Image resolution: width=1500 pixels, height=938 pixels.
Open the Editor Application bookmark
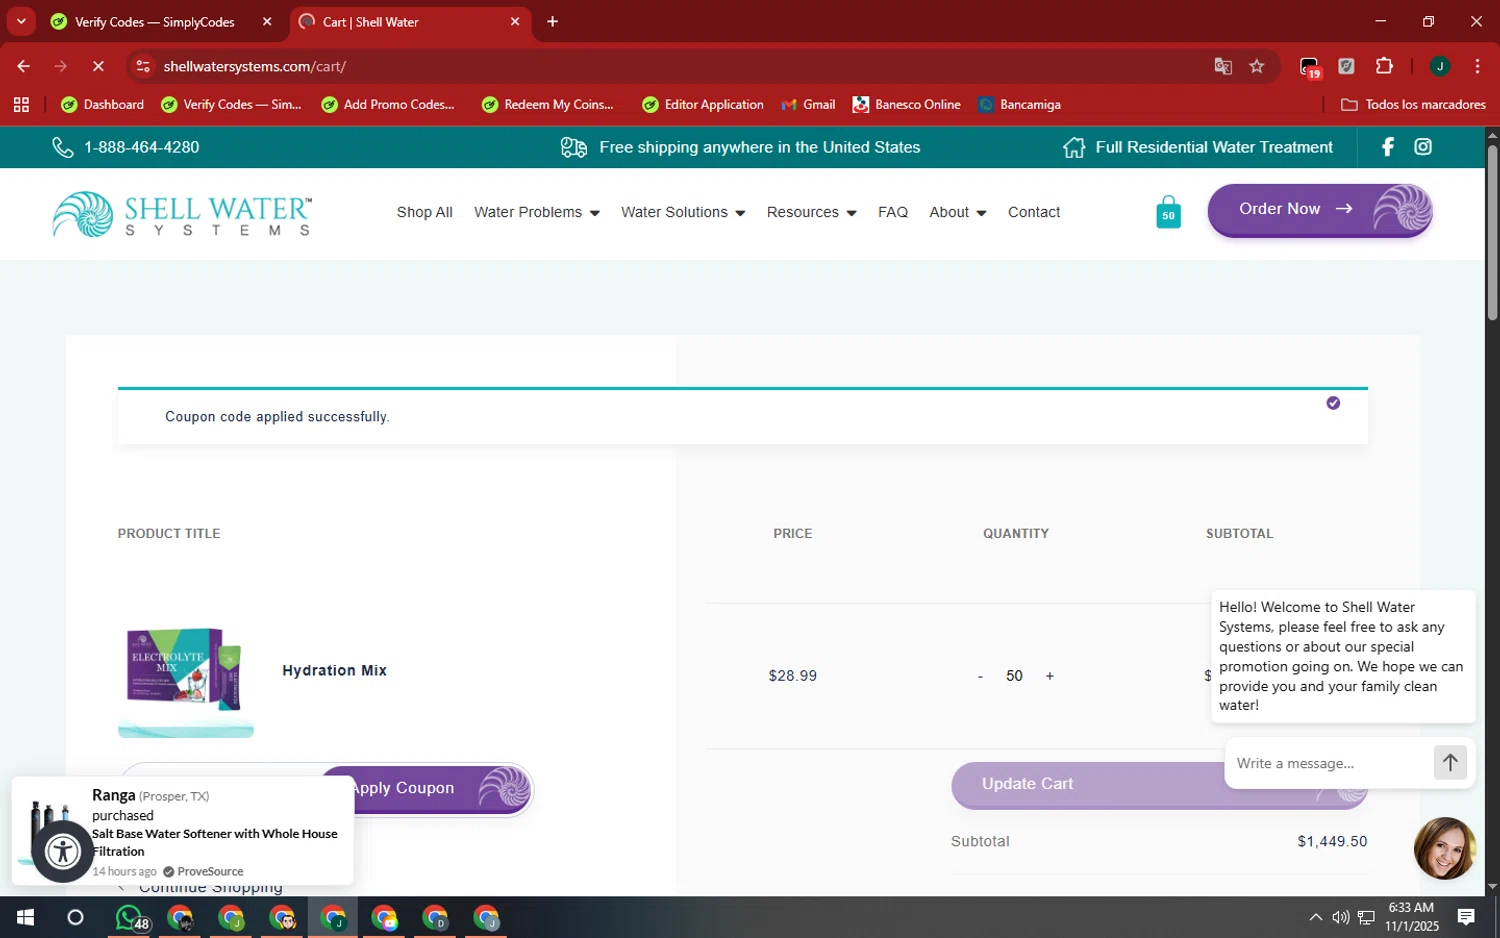click(x=703, y=104)
